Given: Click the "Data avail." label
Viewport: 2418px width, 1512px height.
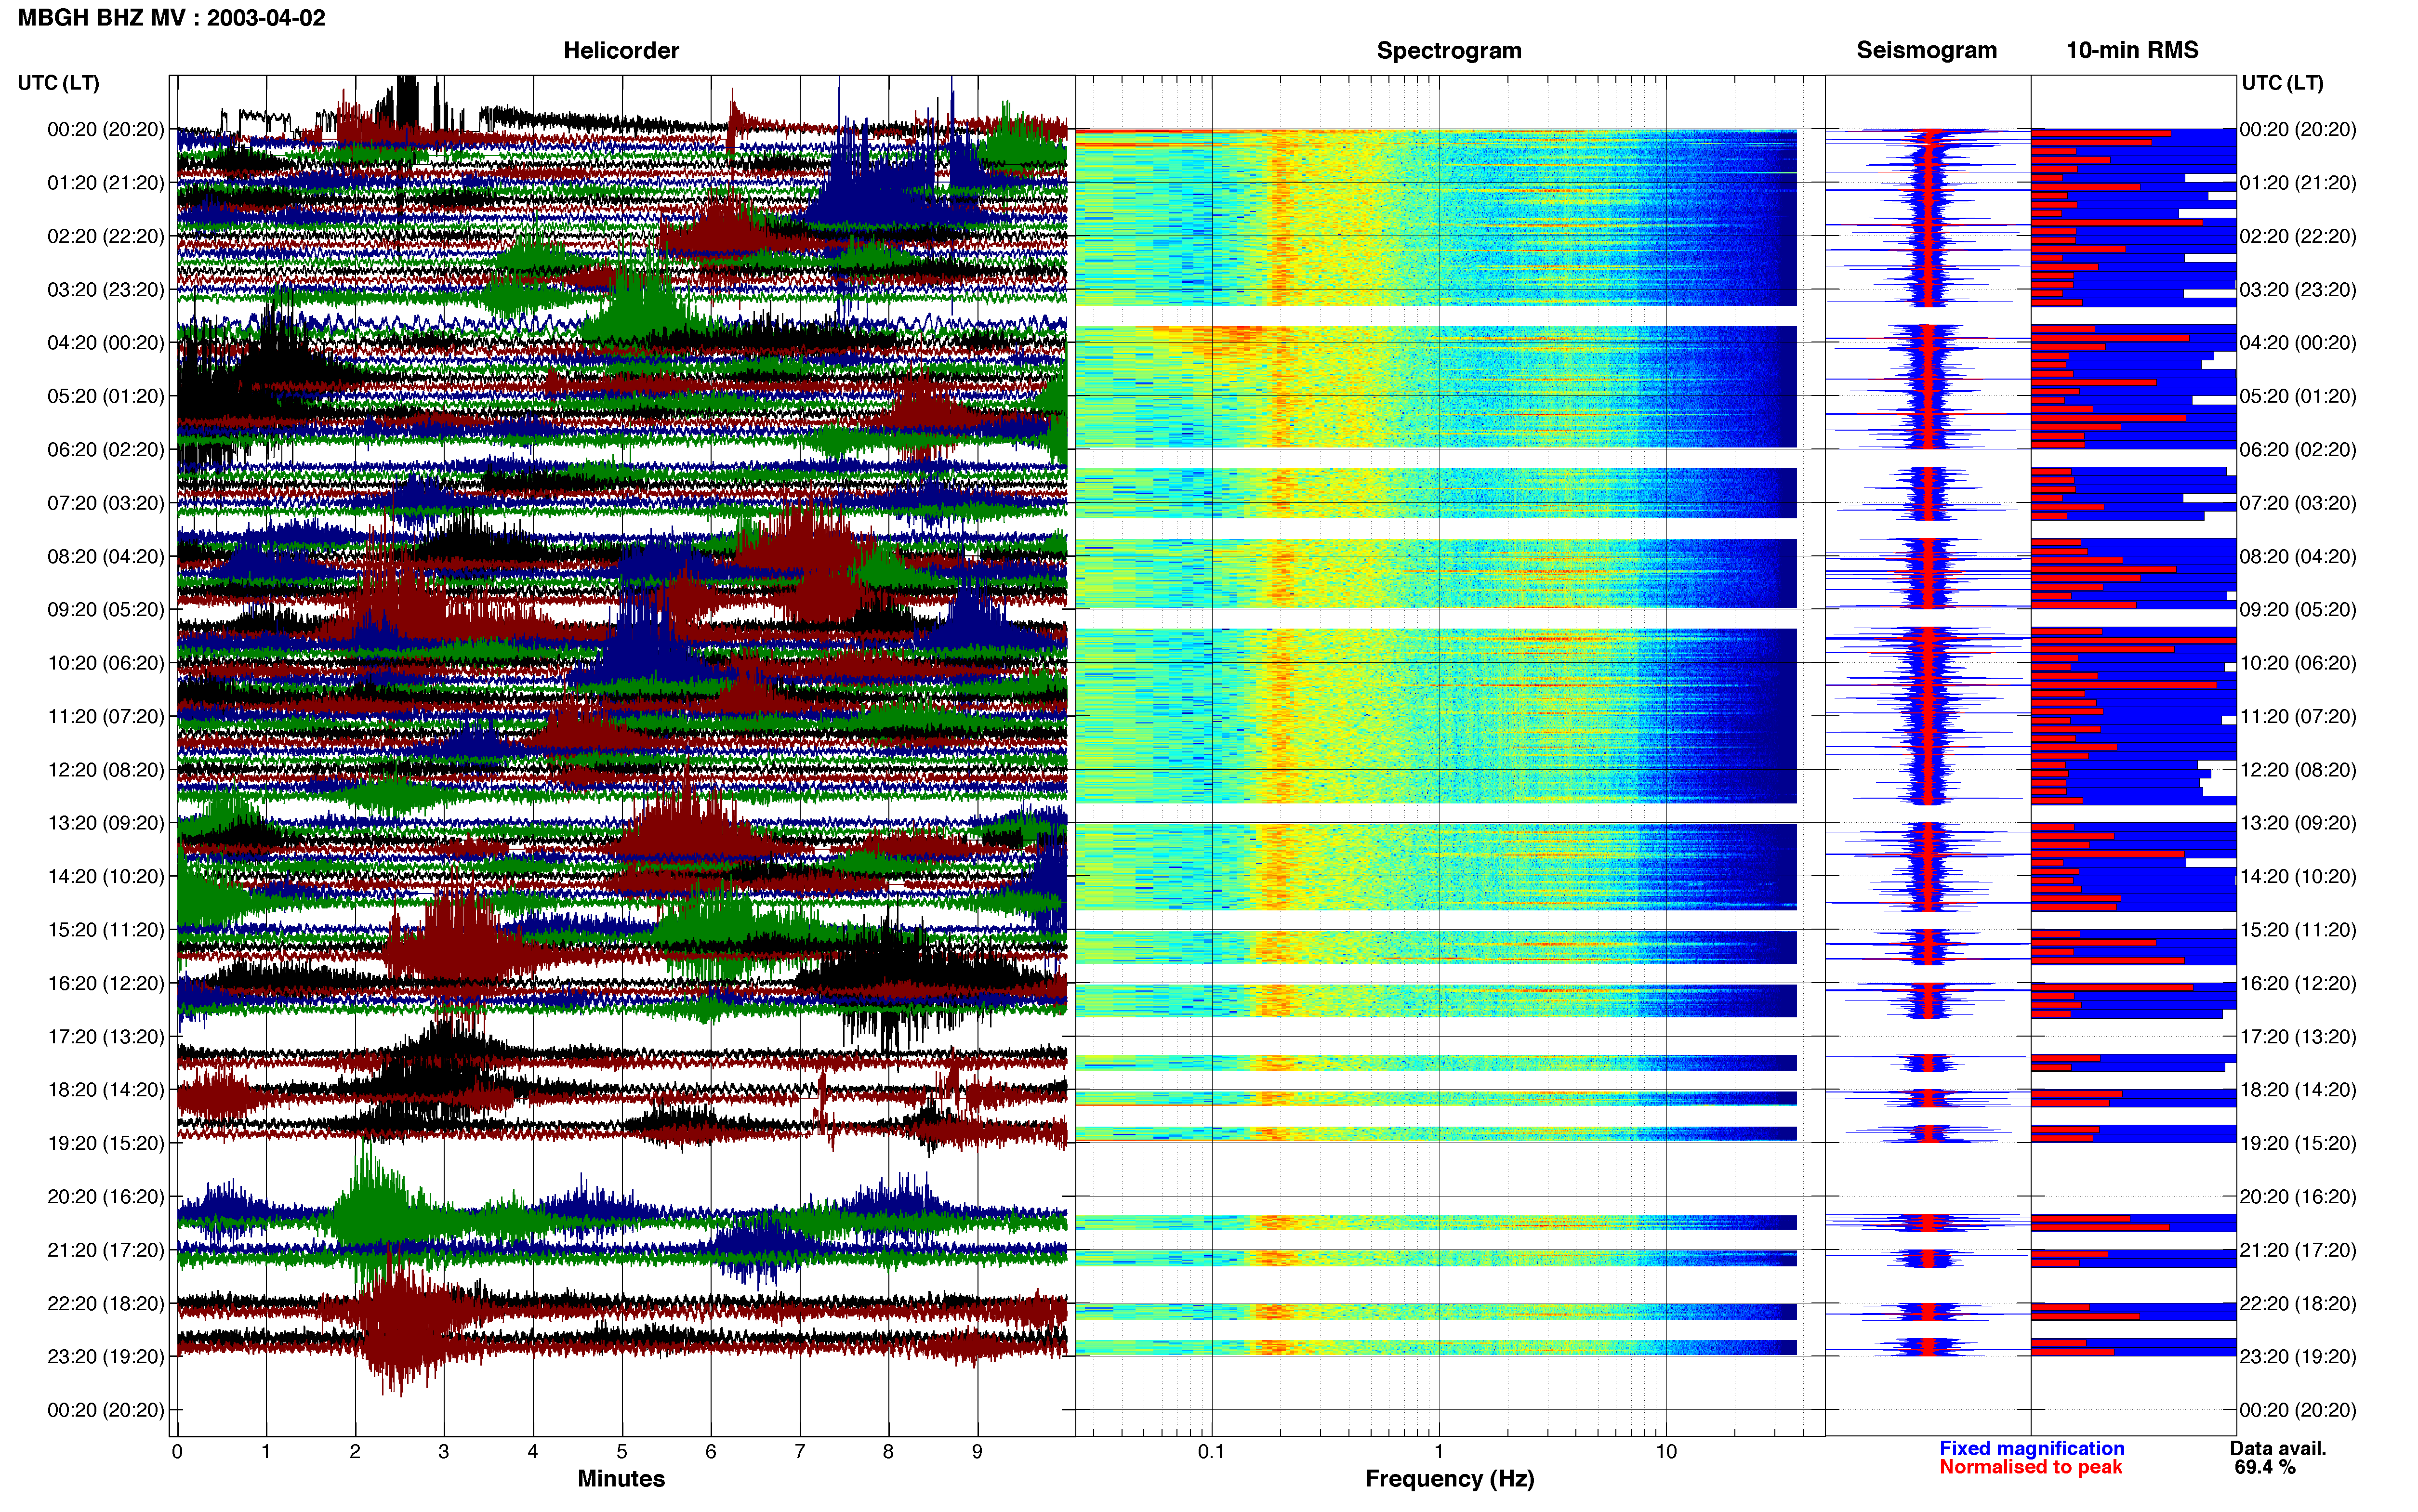Looking at the screenshot, I should (2278, 1448).
